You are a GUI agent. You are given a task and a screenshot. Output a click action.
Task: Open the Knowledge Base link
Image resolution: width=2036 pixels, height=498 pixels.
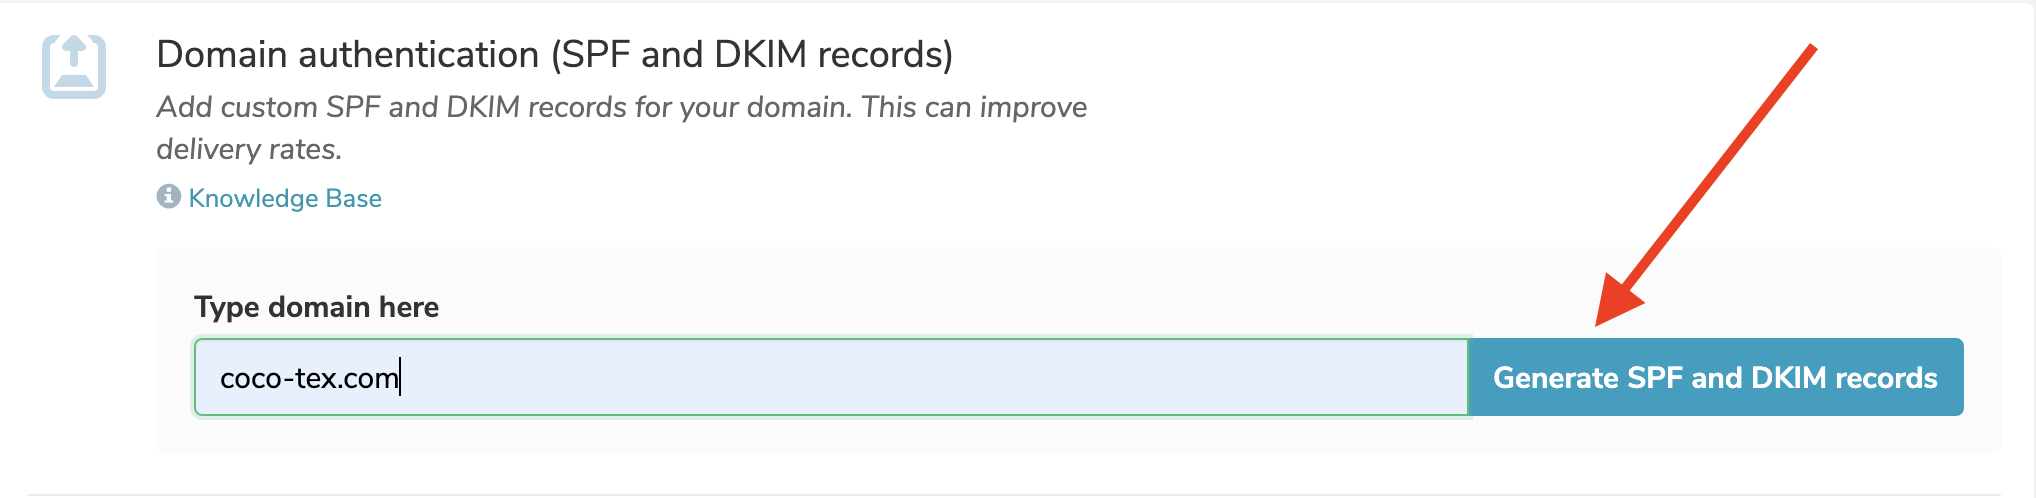pos(285,198)
